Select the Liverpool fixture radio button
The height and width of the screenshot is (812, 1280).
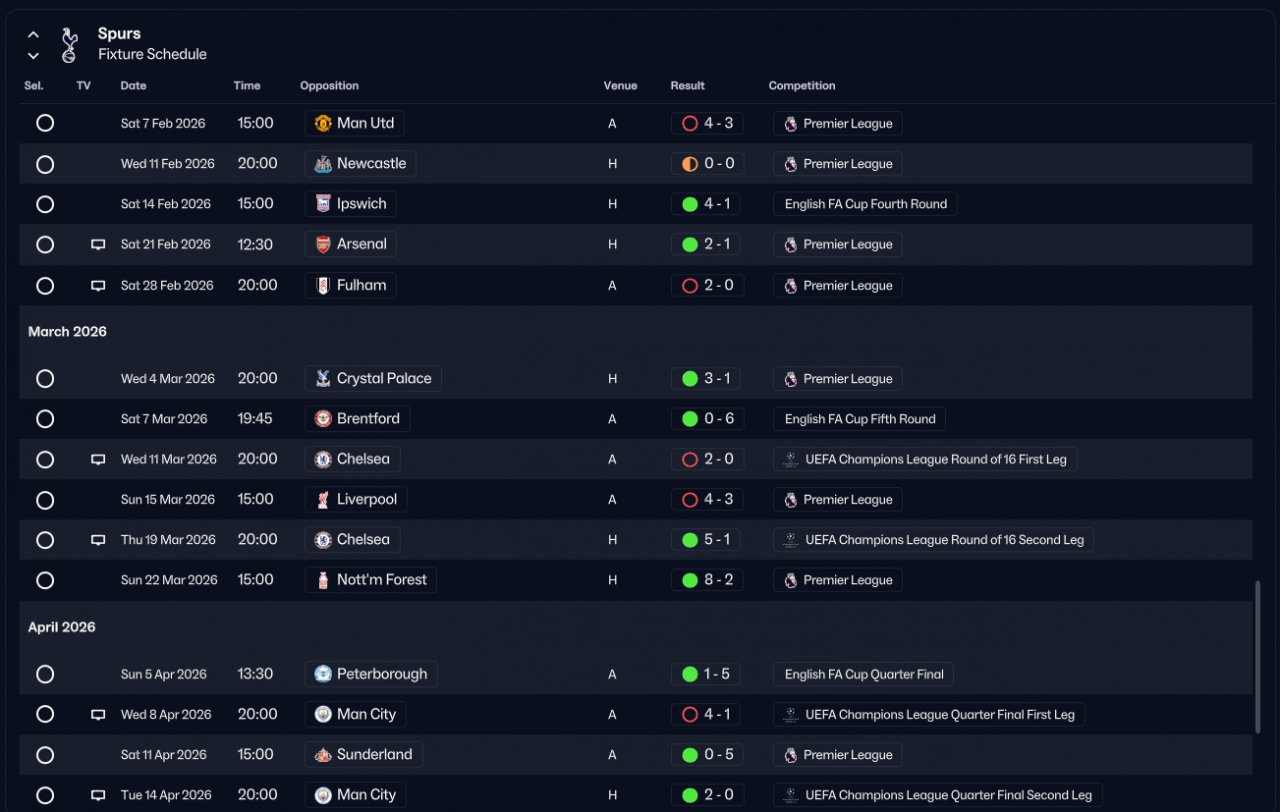[45, 499]
